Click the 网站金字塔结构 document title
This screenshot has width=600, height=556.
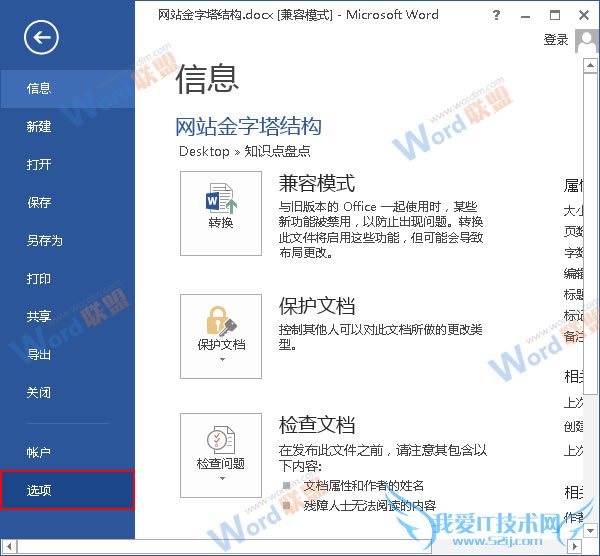[x=248, y=127]
